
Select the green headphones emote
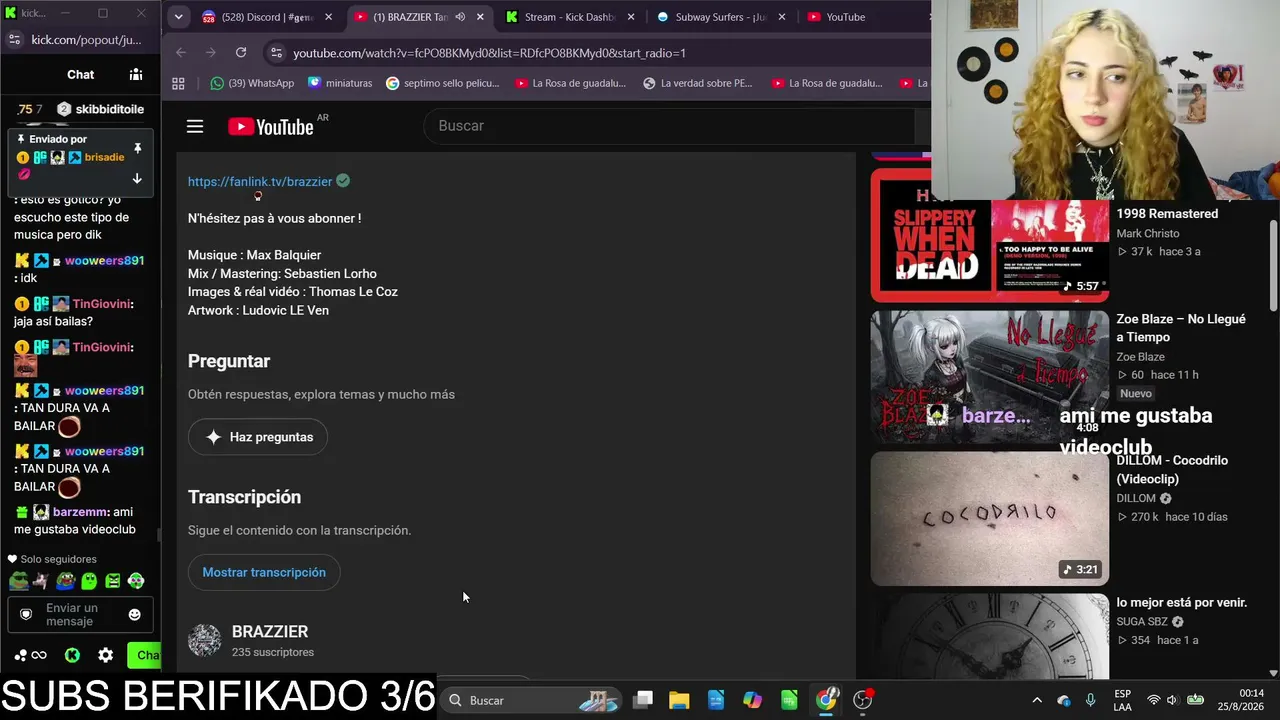(136, 581)
